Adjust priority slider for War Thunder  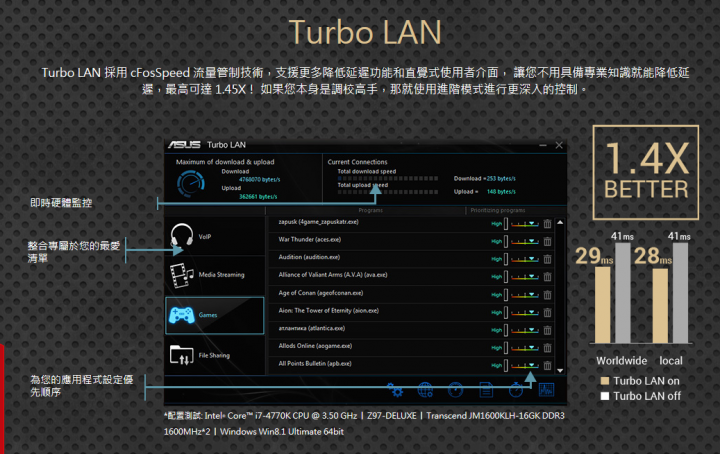point(525,241)
